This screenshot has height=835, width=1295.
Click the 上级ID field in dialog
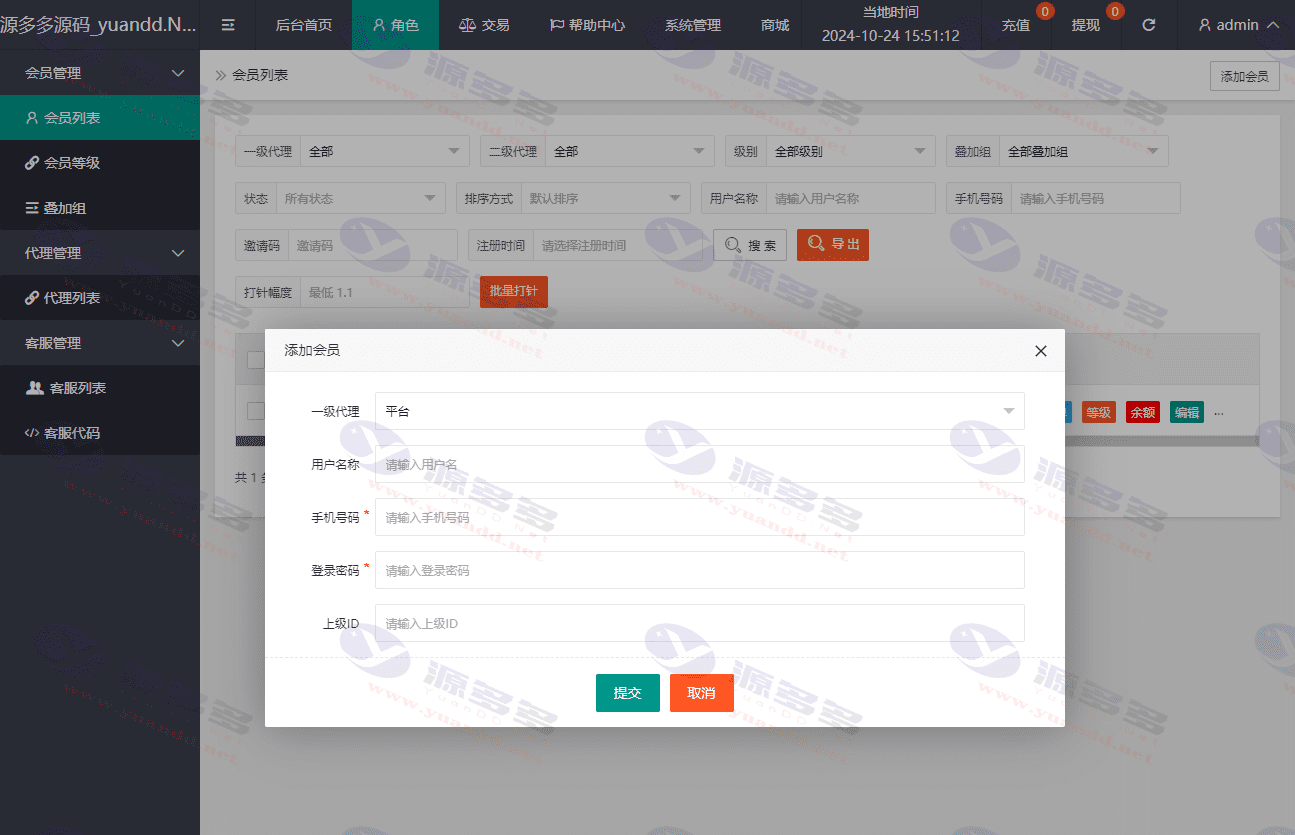(x=699, y=623)
